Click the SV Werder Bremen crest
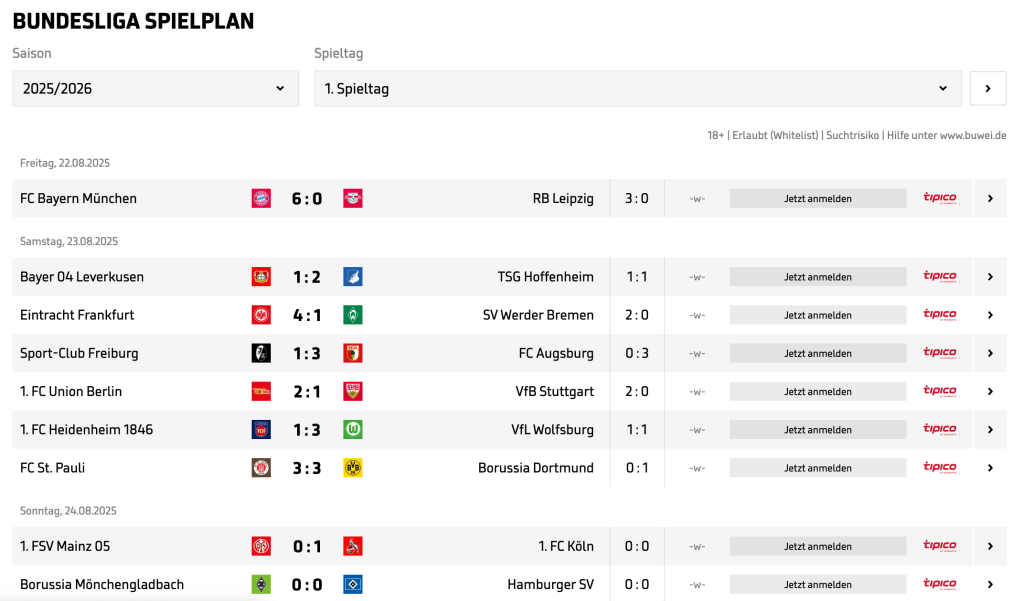The image size is (1023, 601). point(353,315)
